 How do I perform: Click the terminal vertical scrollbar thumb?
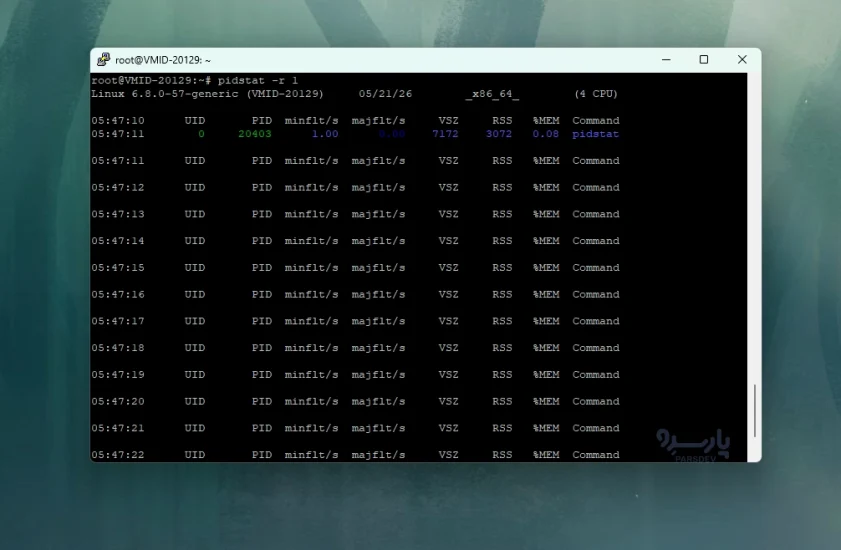coord(754,410)
